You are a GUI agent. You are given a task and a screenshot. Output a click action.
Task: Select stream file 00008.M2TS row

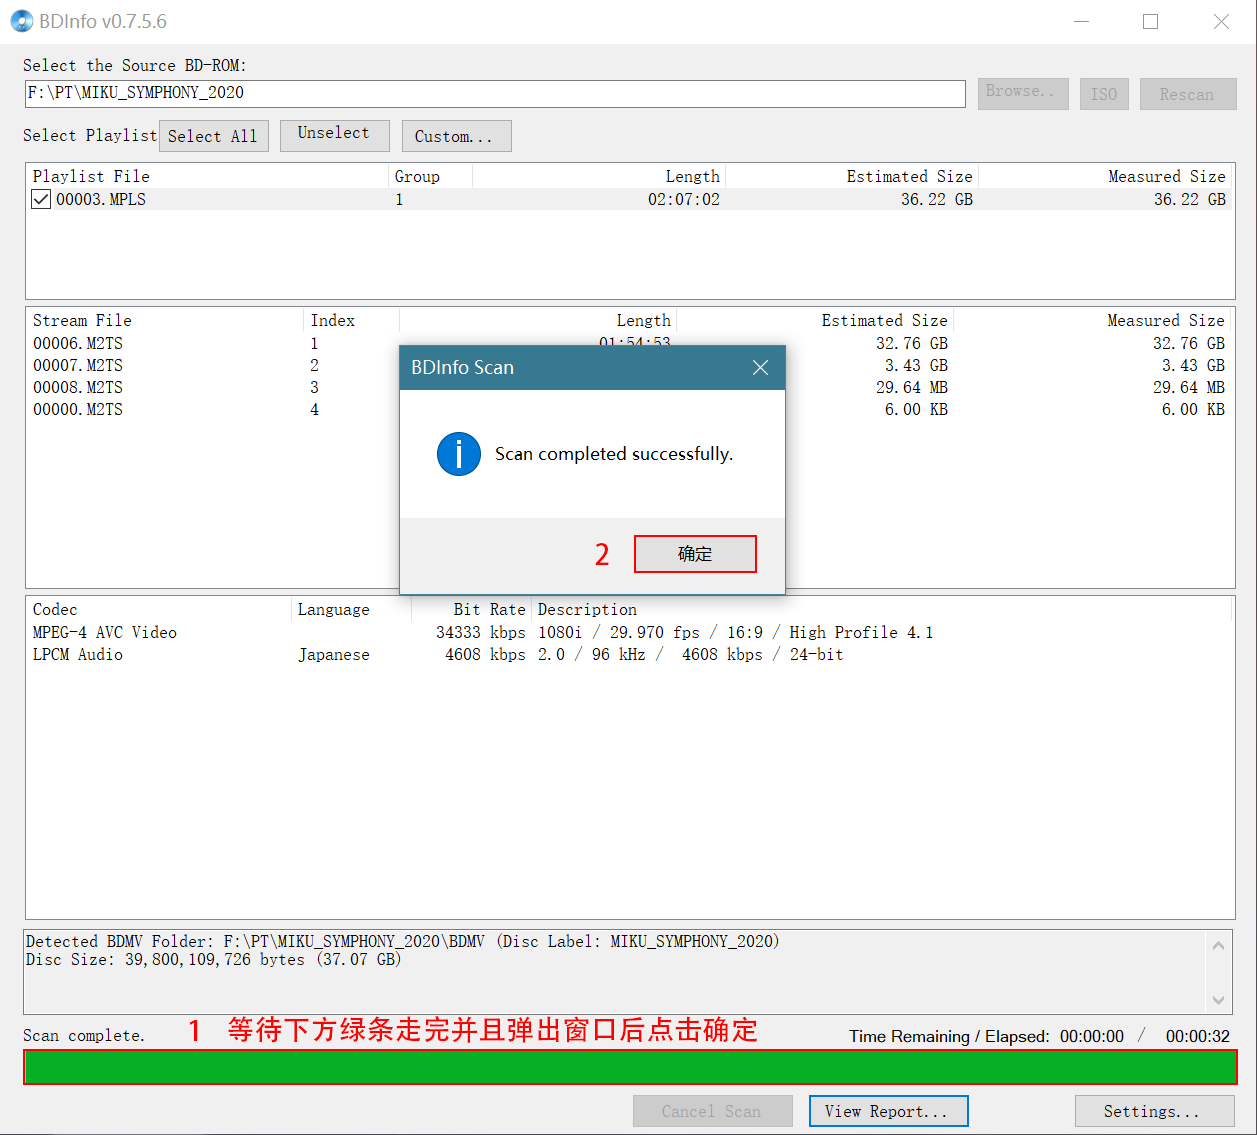coord(78,387)
